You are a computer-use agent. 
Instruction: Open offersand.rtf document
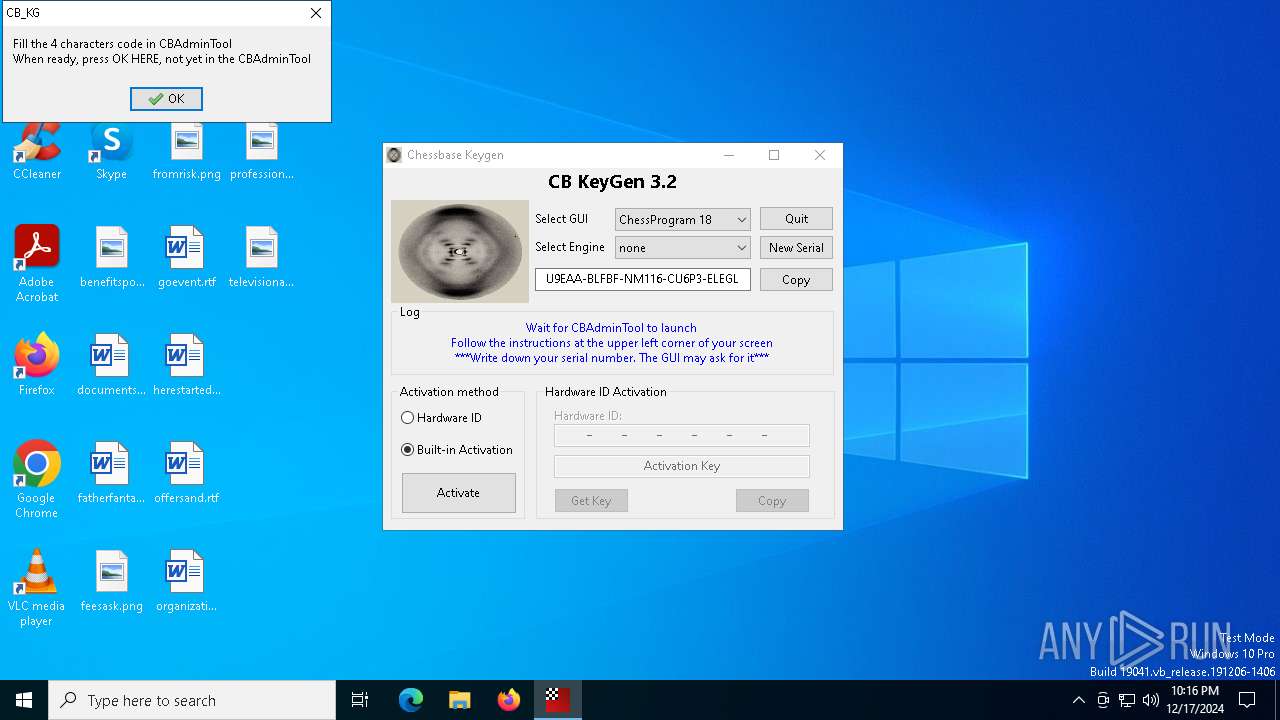point(187,473)
